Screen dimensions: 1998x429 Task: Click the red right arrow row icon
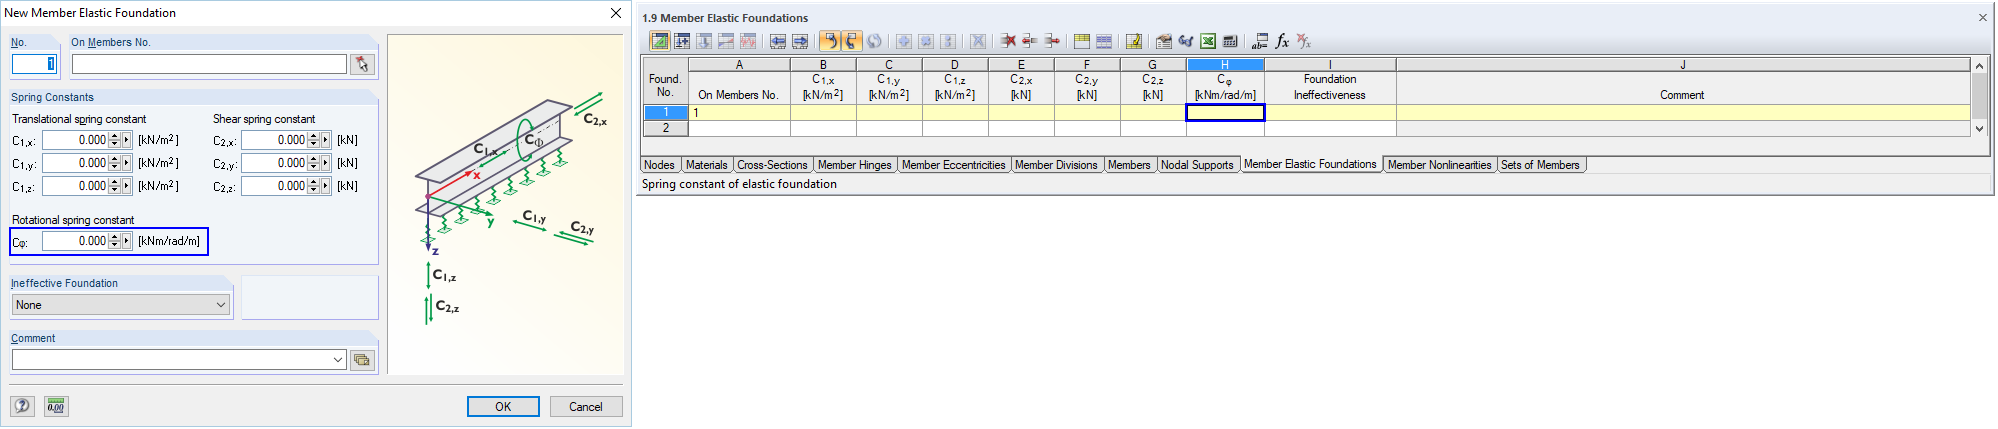1052,41
